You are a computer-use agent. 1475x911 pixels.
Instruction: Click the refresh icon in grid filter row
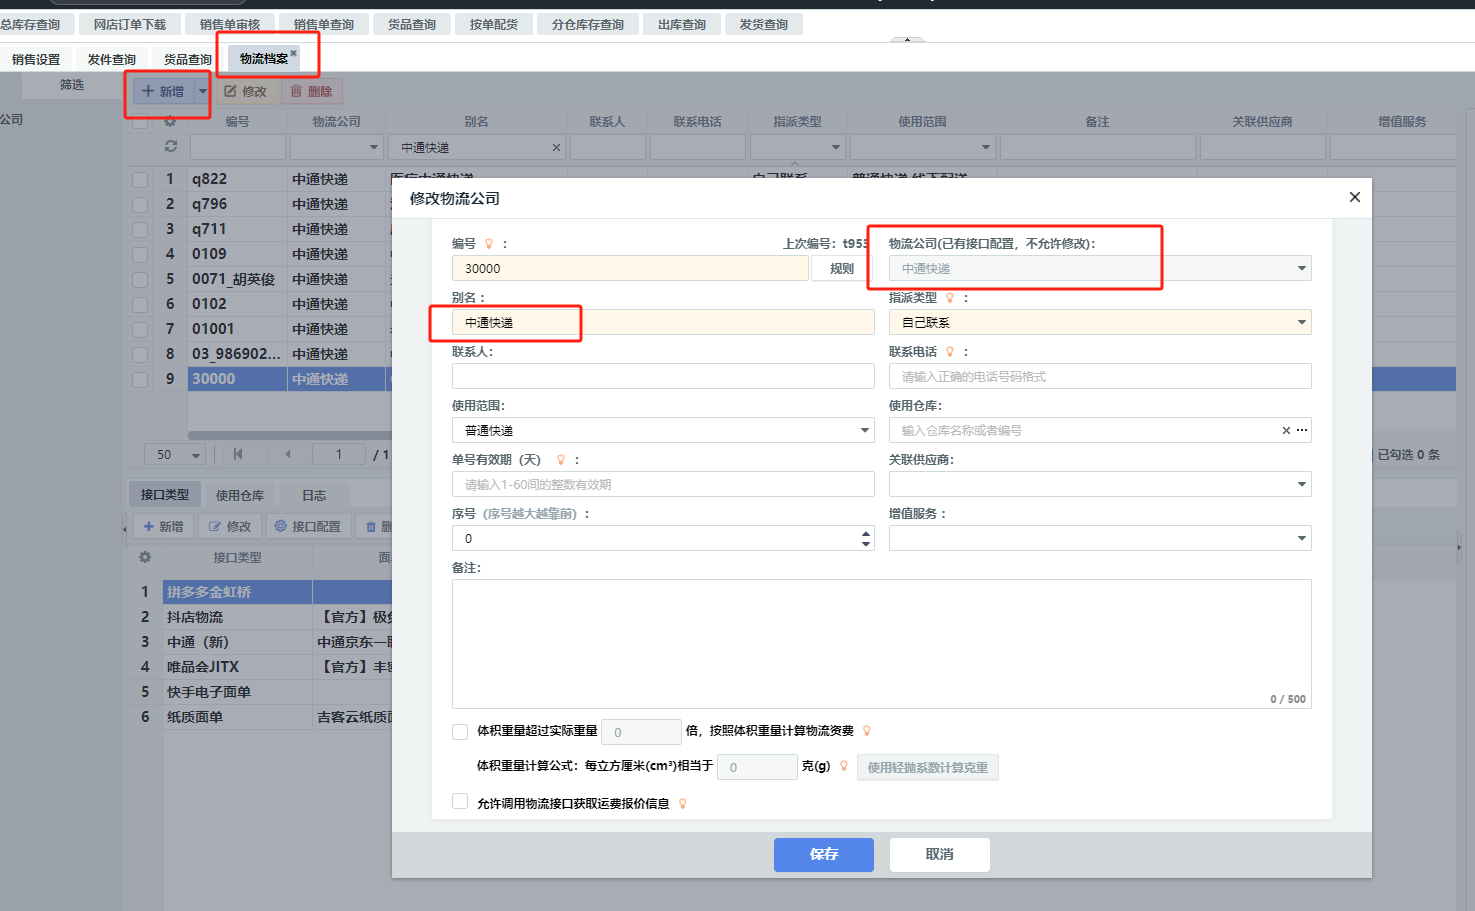(171, 147)
